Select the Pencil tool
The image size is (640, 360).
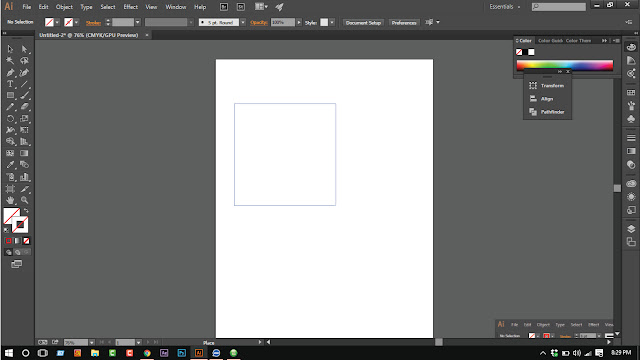pos(10,107)
